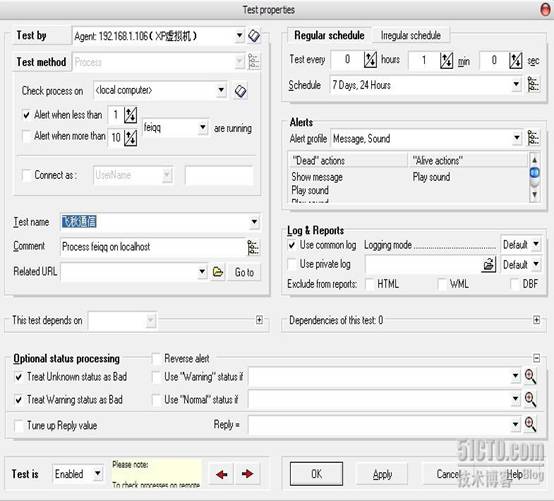Click the properties icon beside Test method
This screenshot has height=501, width=554.
pyautogui.click(x=254, y=62)
